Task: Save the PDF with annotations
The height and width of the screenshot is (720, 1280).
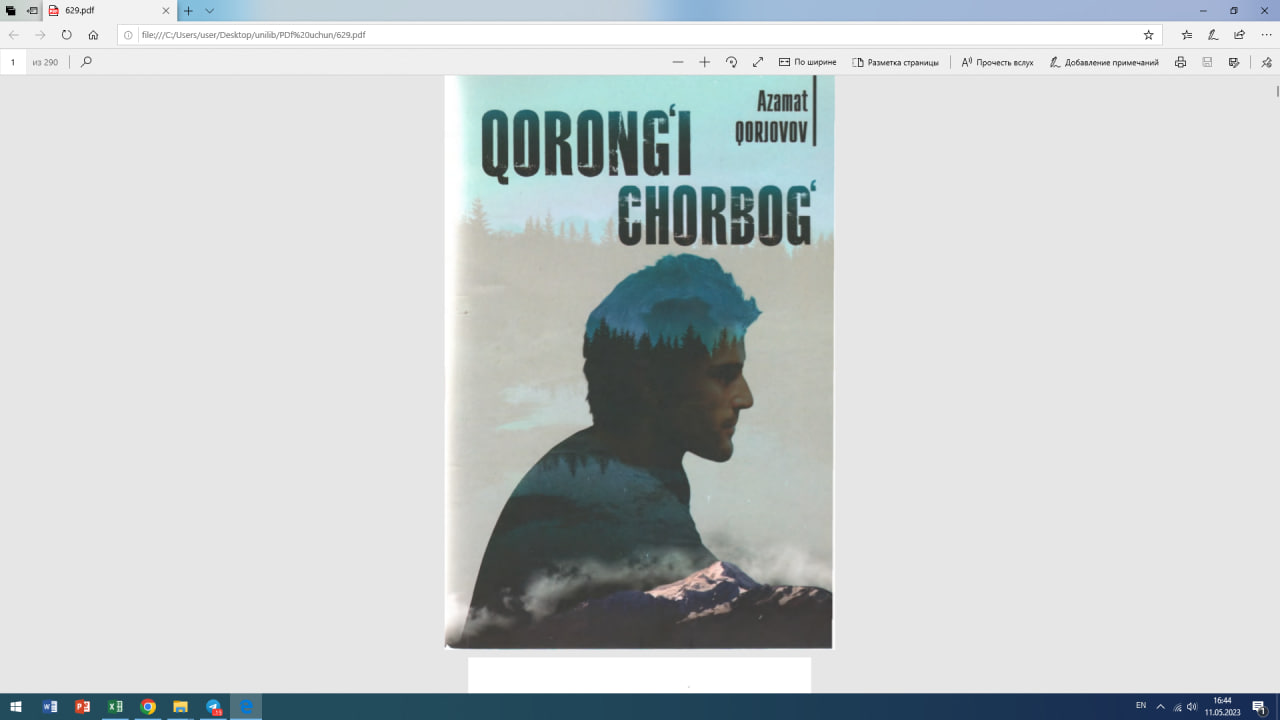Action: 1232,61
